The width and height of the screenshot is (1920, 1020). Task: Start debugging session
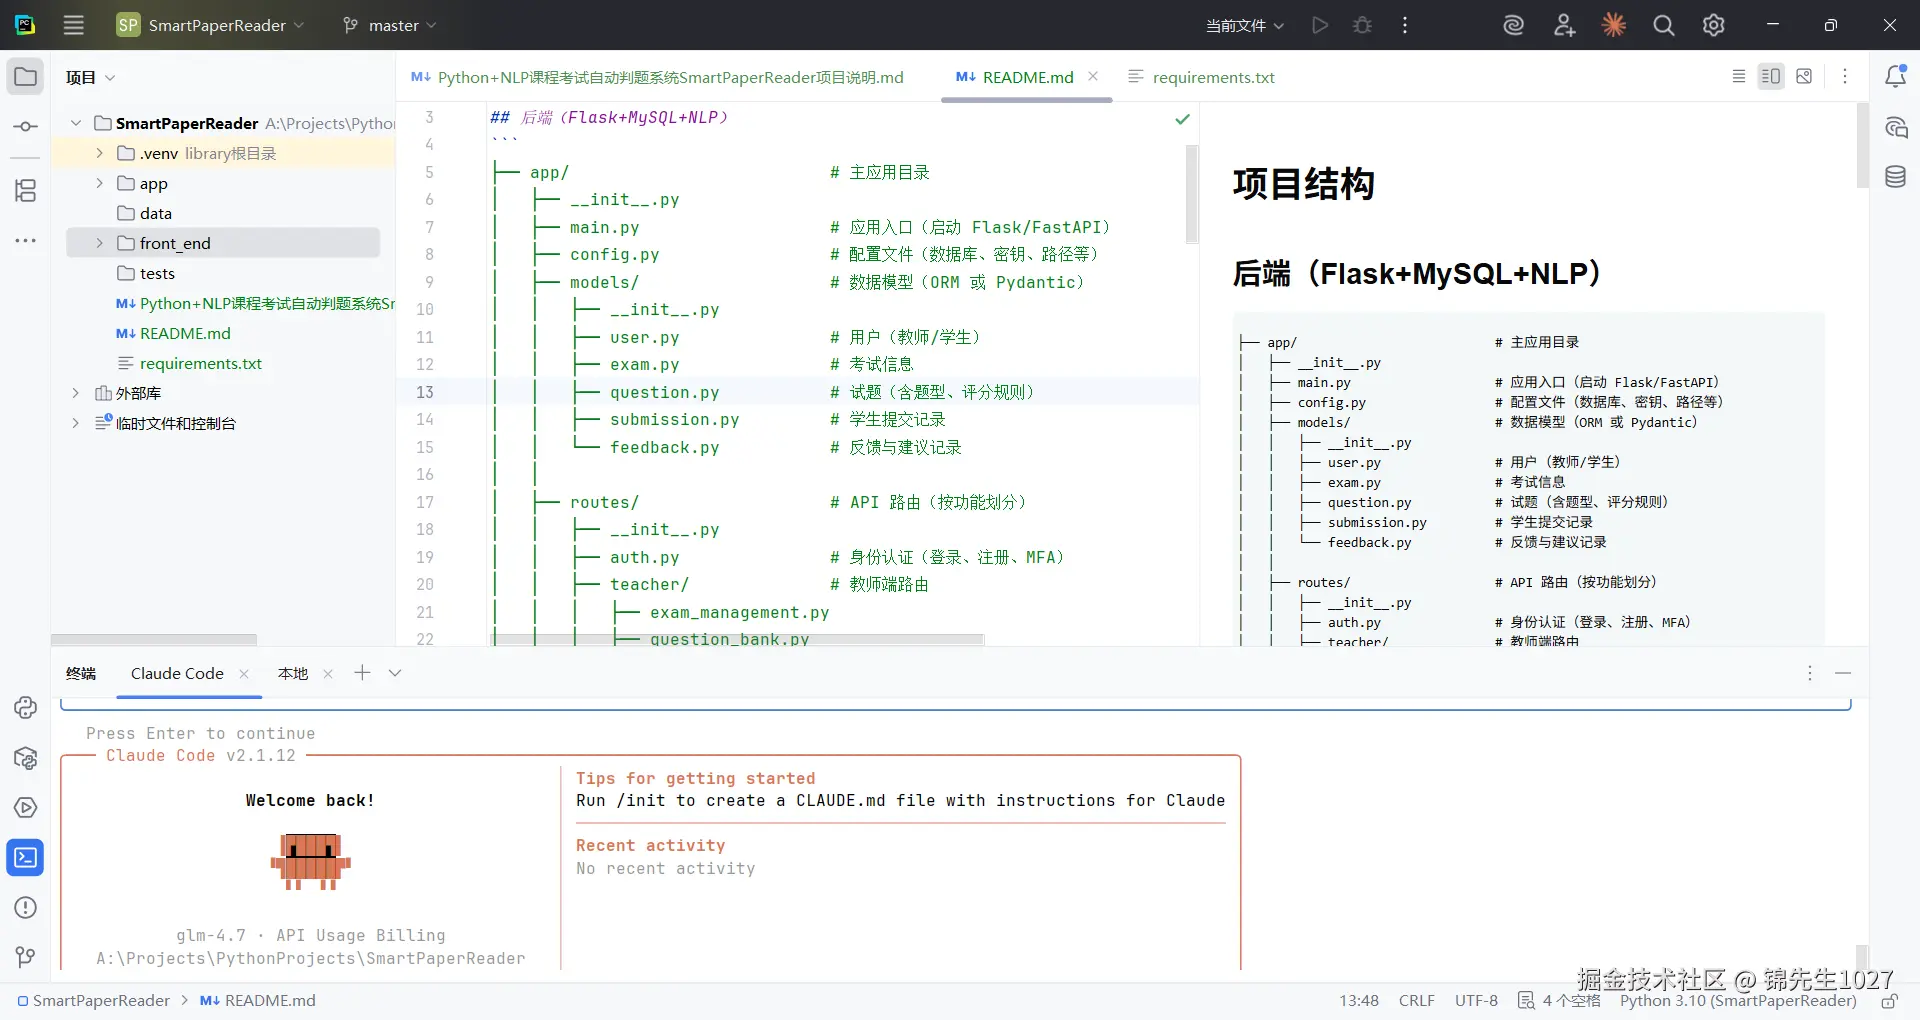pyautogui.click(x=1362, y=25)
